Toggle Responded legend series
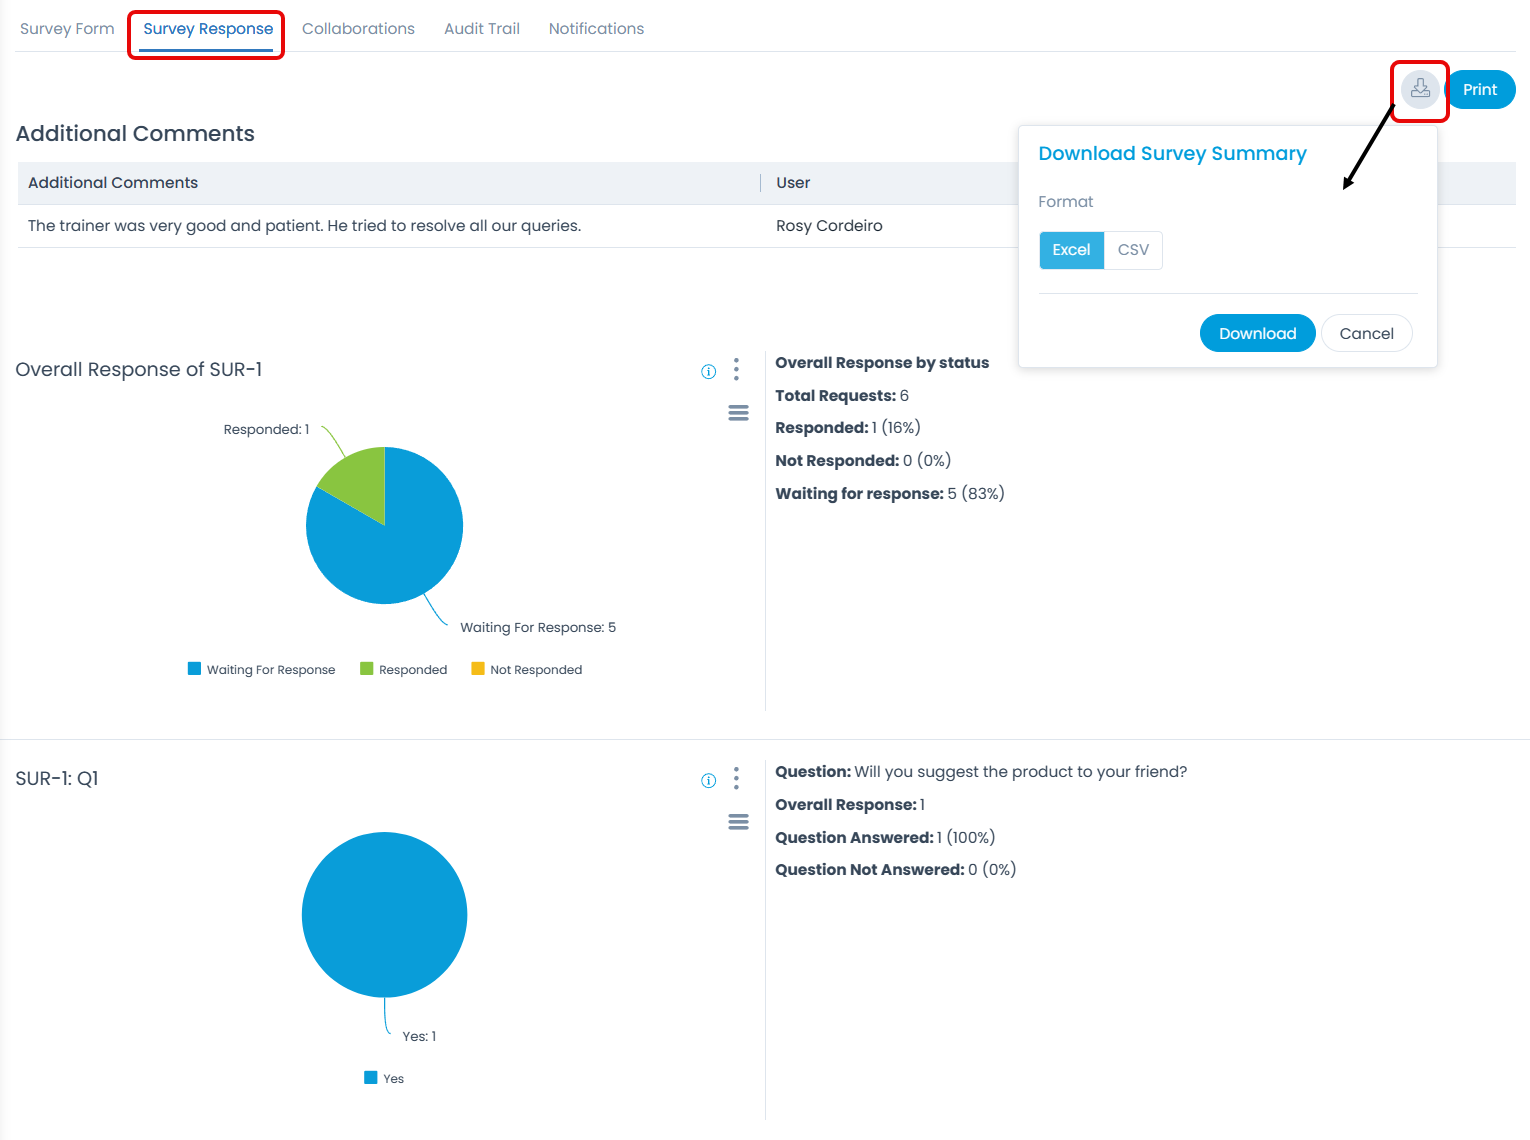The image size is (1530, 1140). (404, 670)
